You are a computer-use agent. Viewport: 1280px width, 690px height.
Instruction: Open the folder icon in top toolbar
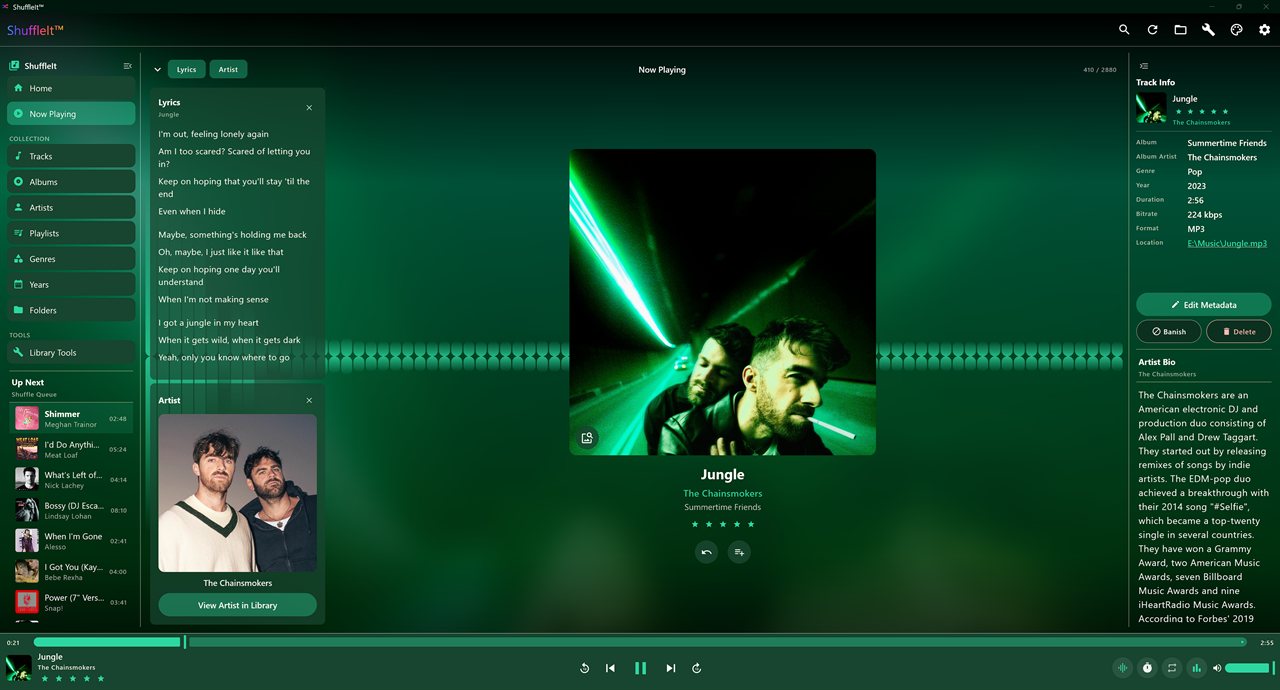pyautogui.click(x=1180, y=30)
